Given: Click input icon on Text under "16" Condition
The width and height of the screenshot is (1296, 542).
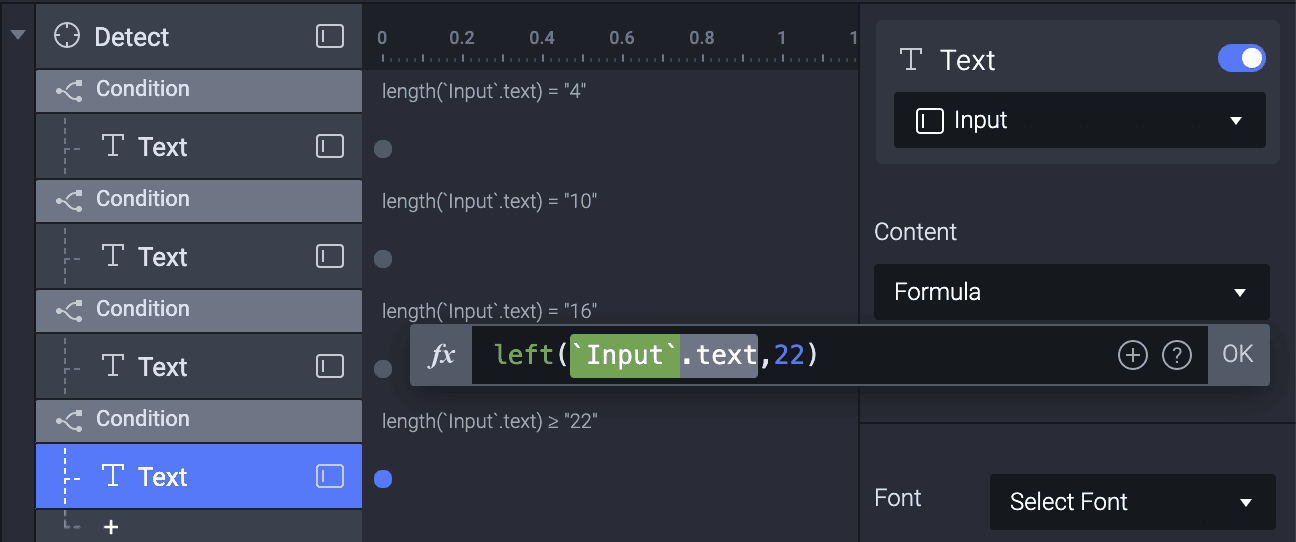Looking at the screenshot, I should tap(330, 367).
